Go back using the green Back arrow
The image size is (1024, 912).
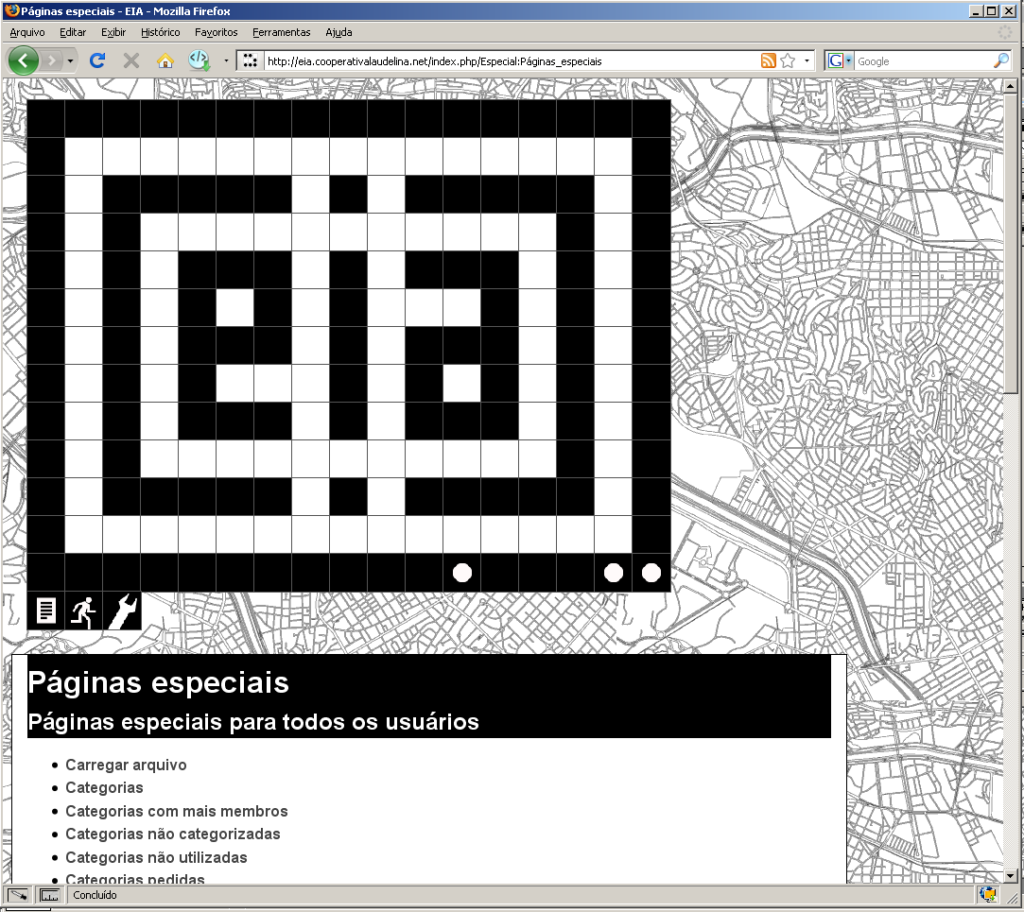(x=23, y=61)
